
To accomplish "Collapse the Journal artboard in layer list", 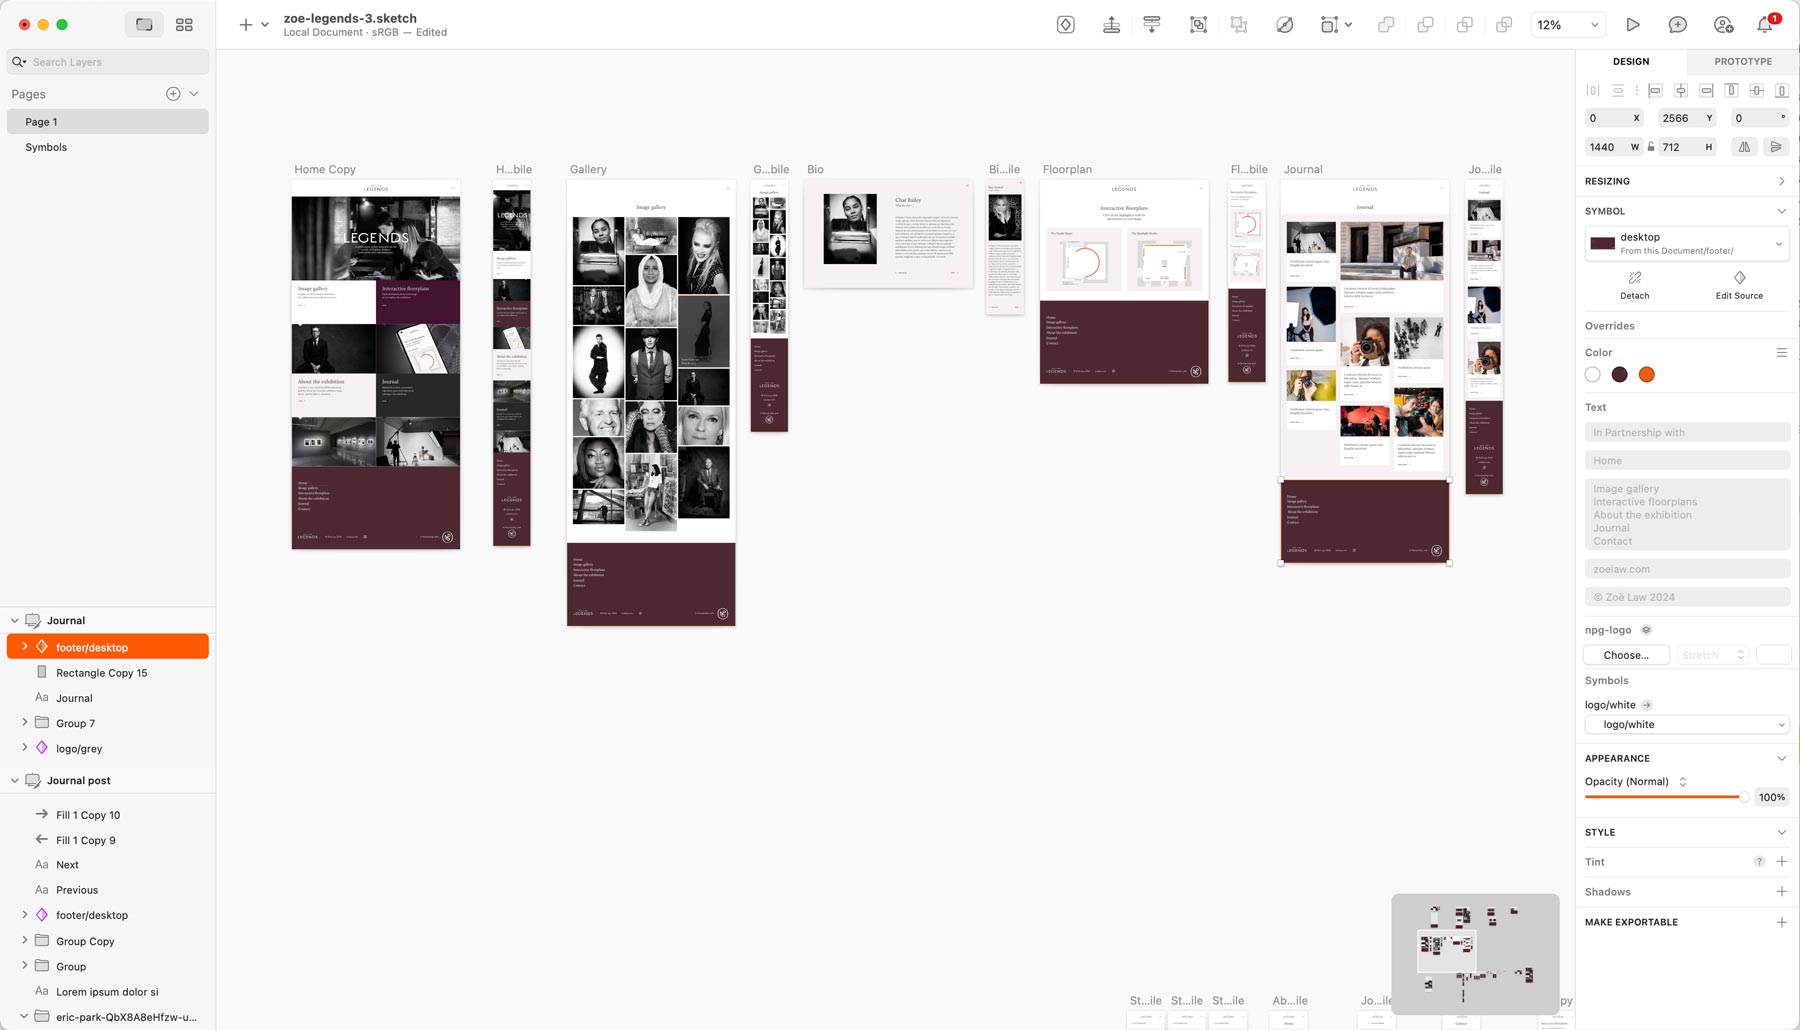I will pos(15,621).
